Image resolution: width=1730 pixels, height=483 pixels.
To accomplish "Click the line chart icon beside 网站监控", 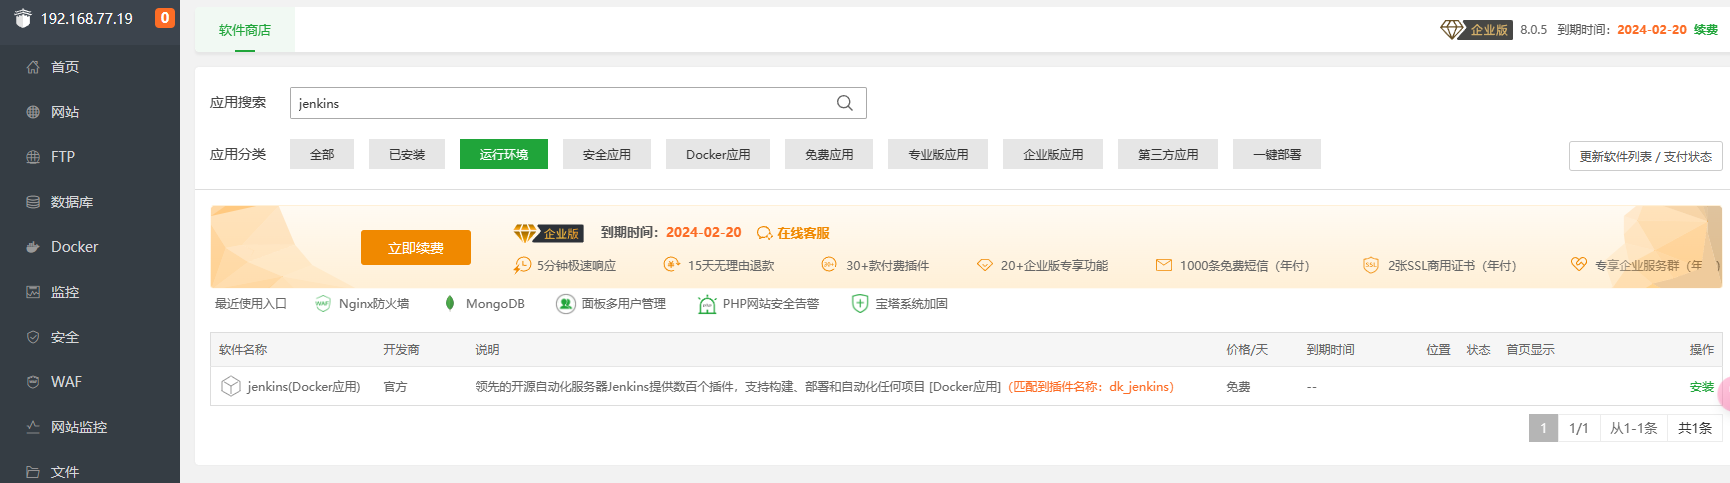I will point(33,427).
